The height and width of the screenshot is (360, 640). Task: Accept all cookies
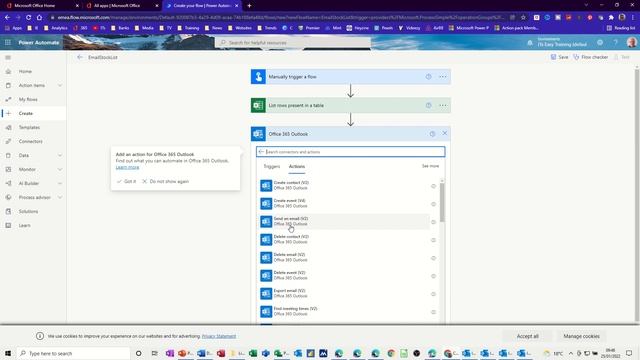click(x=527, y=336)
